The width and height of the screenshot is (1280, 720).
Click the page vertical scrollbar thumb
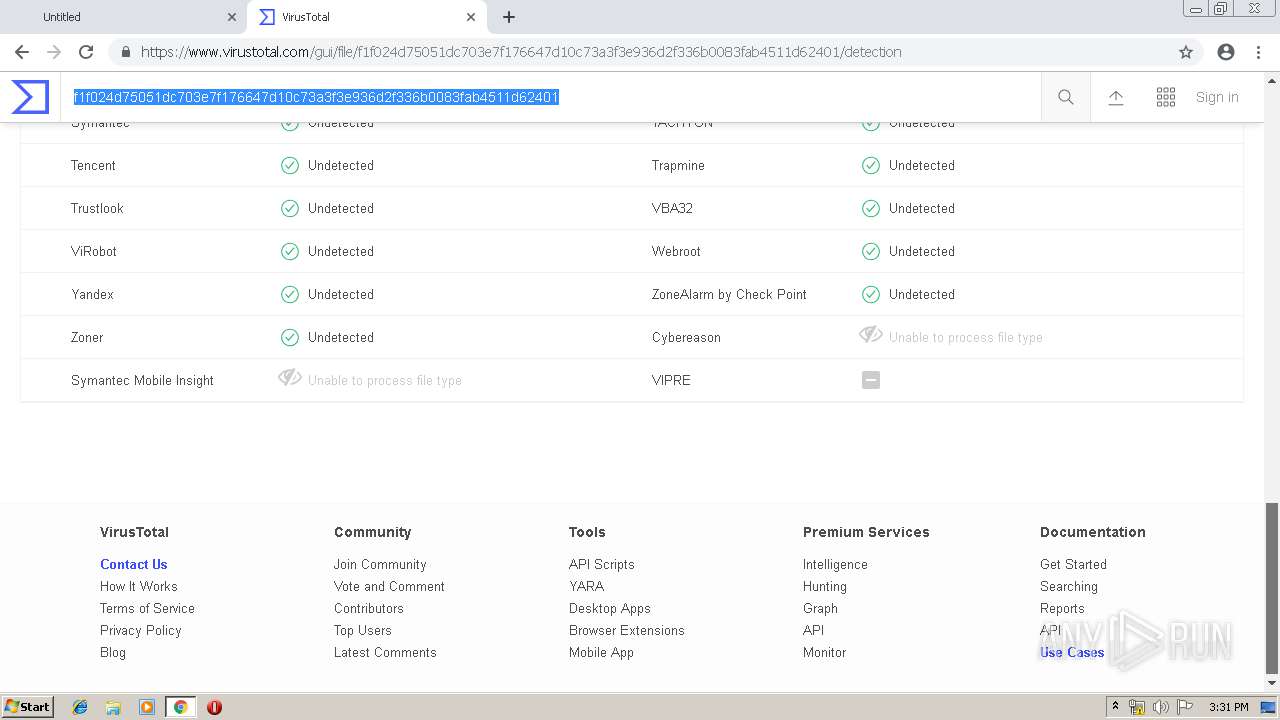1272,588
